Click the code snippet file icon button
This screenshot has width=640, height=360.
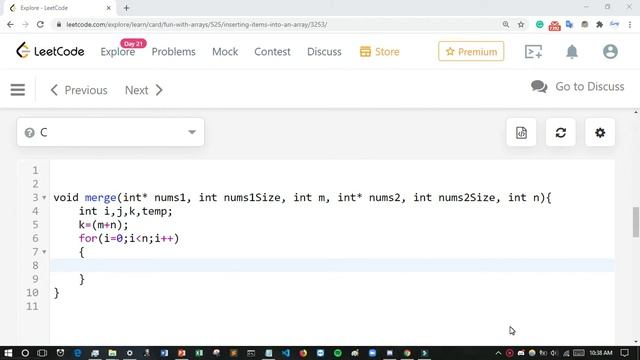(521, 133)
